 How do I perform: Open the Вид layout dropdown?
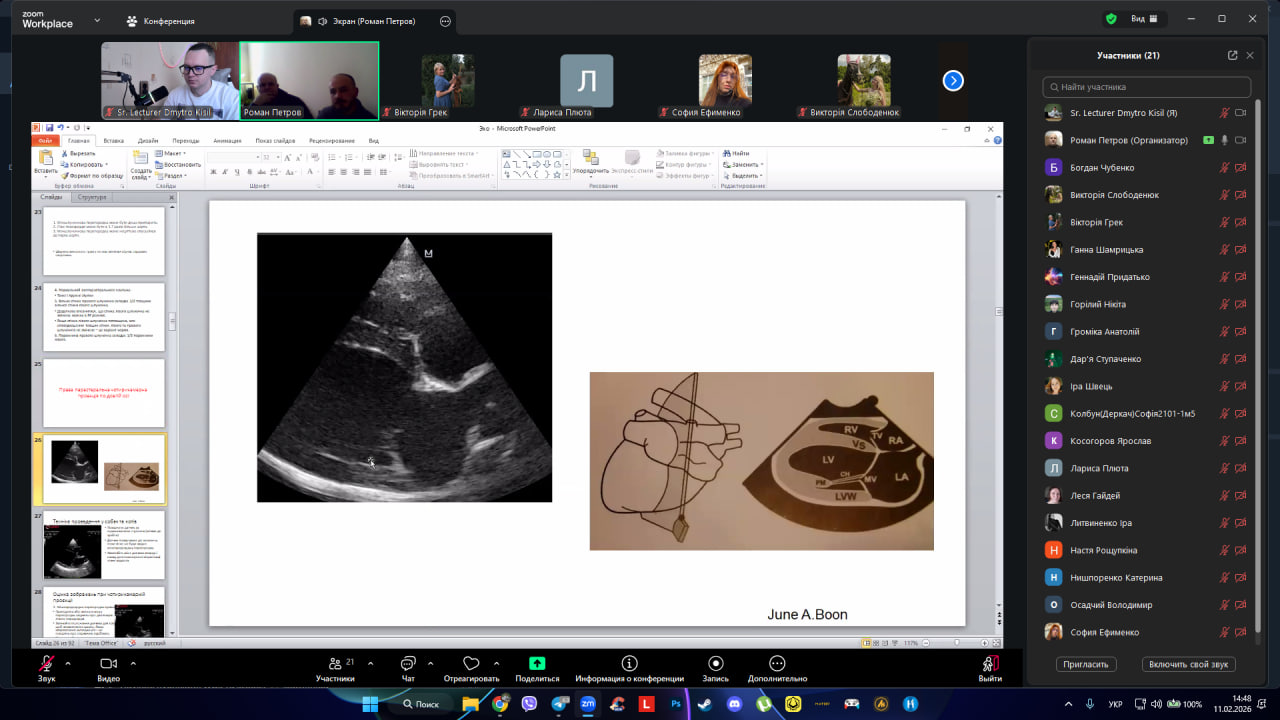point(1144,19)
